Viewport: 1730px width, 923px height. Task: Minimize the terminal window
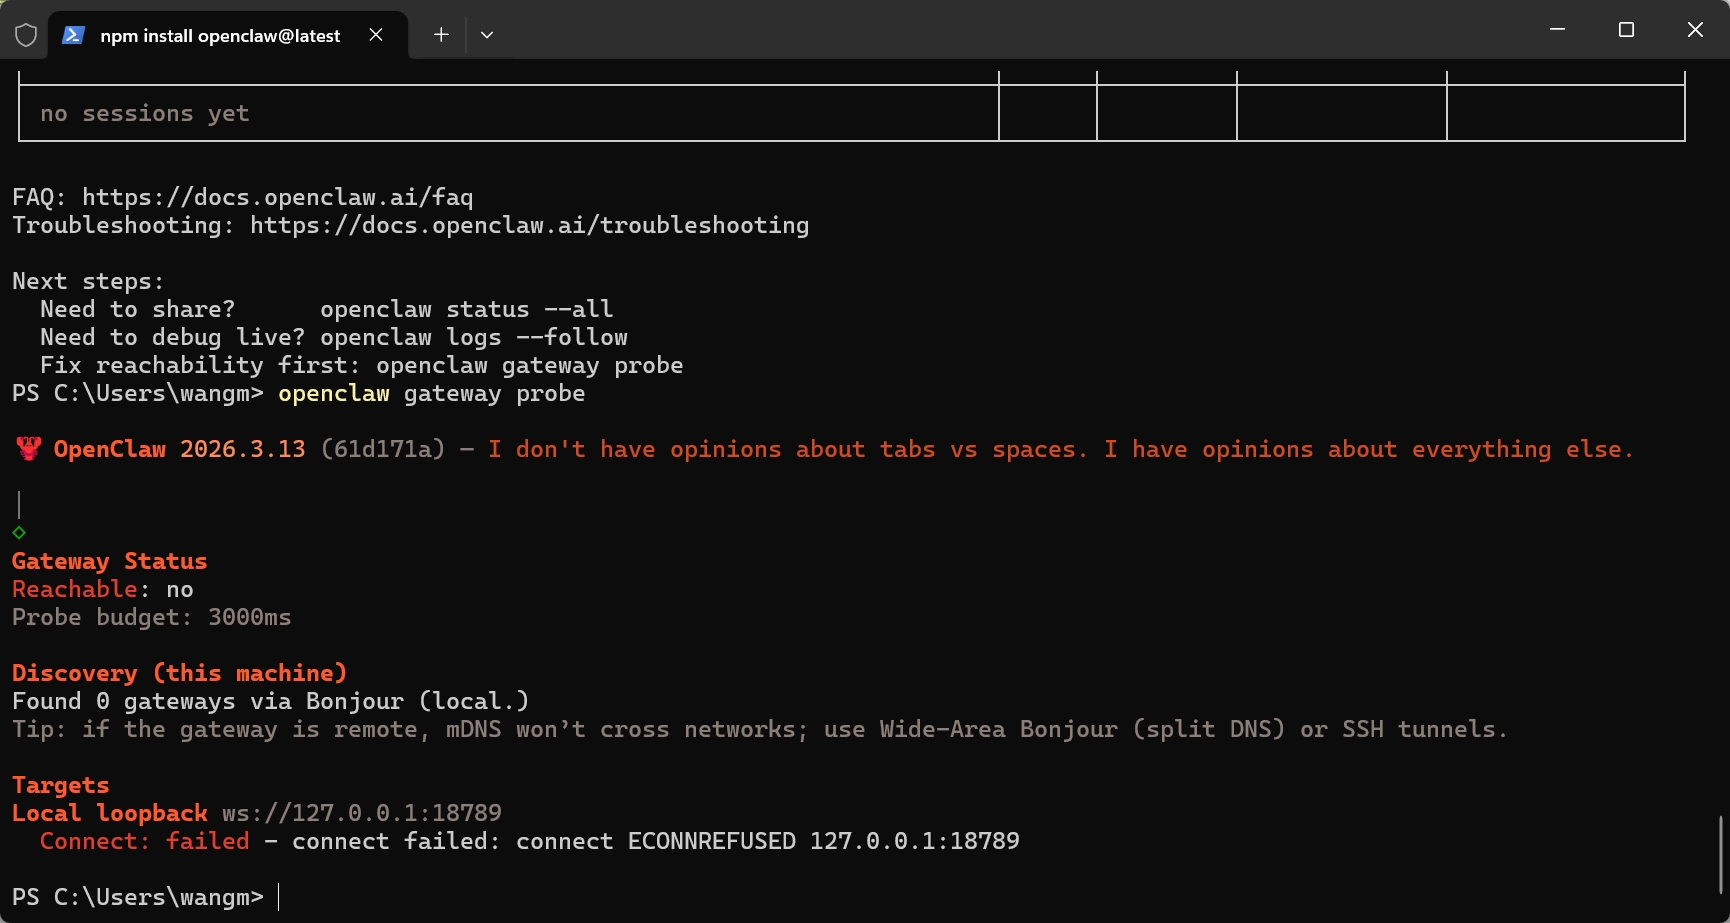[1557, 30]
